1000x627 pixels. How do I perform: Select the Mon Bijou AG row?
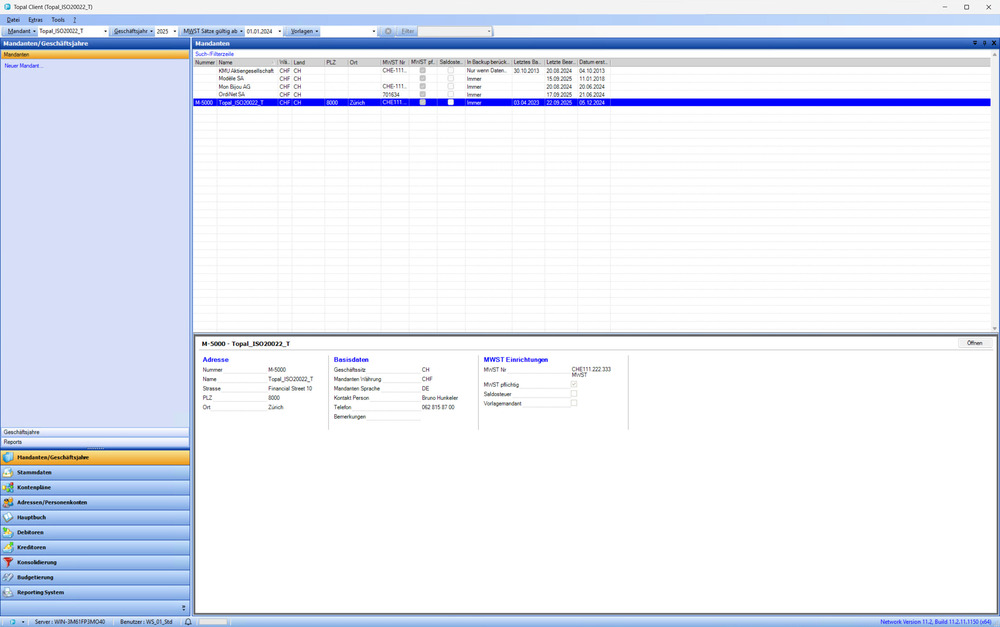[x=235, y=86]
